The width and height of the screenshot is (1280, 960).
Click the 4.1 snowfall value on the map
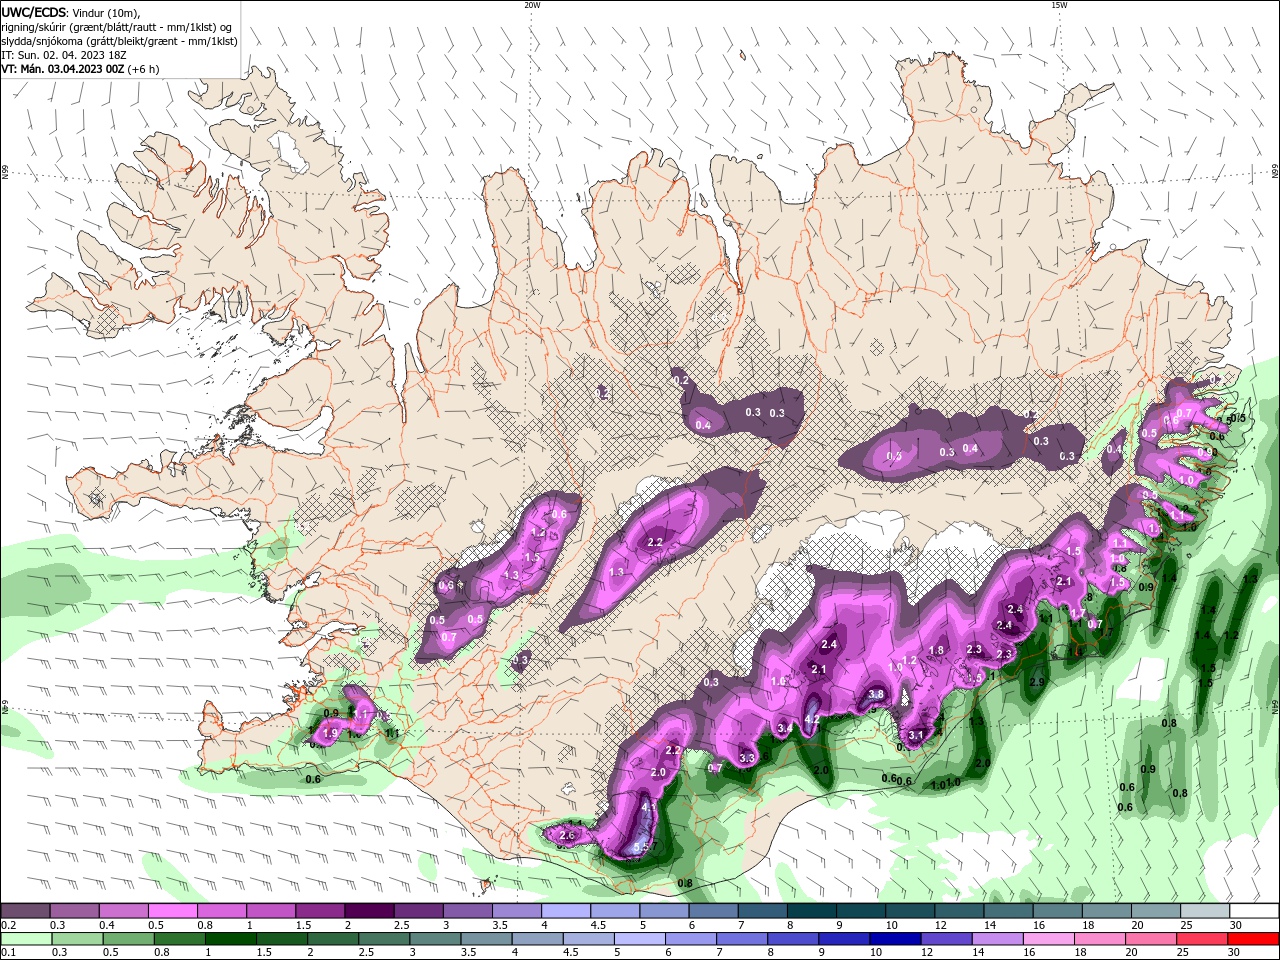[x=648, y=807]
